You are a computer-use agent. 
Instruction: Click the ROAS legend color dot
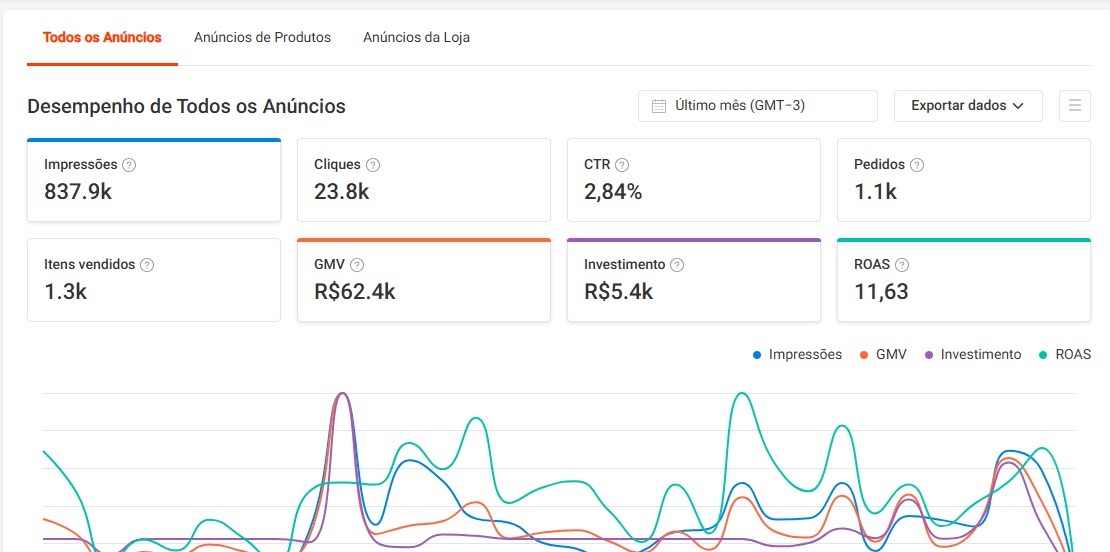click(1044, 355)
